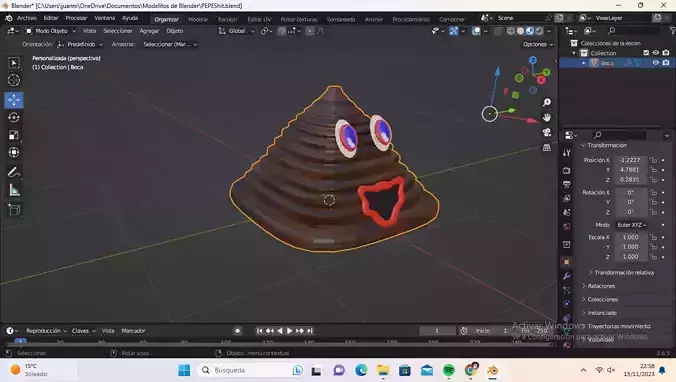The height and width of the screenshot is (382, 676).
Task: Collapse the Transformación panel
Action: coord(607,145)
